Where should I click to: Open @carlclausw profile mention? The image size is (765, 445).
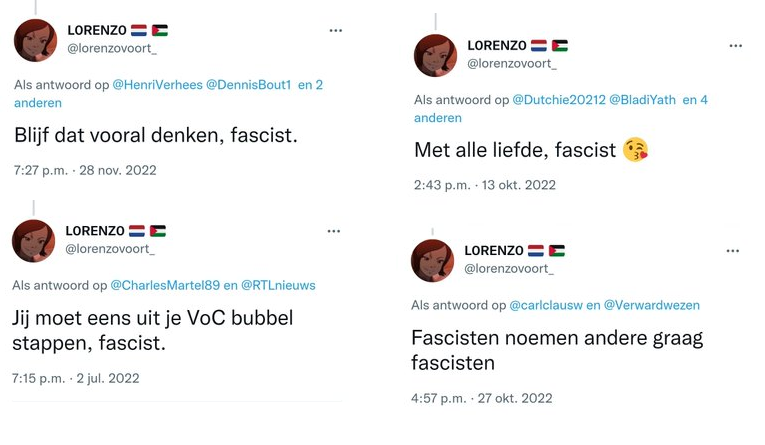coord(546,305)
